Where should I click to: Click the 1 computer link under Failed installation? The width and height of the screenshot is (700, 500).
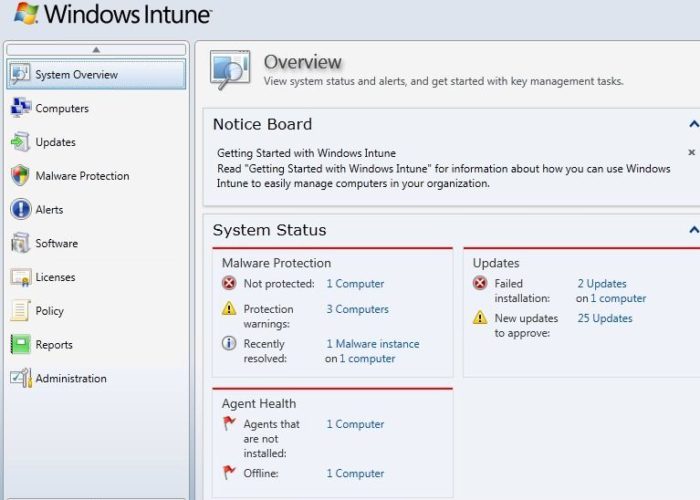pyautogui.click(x=618, y=298)
